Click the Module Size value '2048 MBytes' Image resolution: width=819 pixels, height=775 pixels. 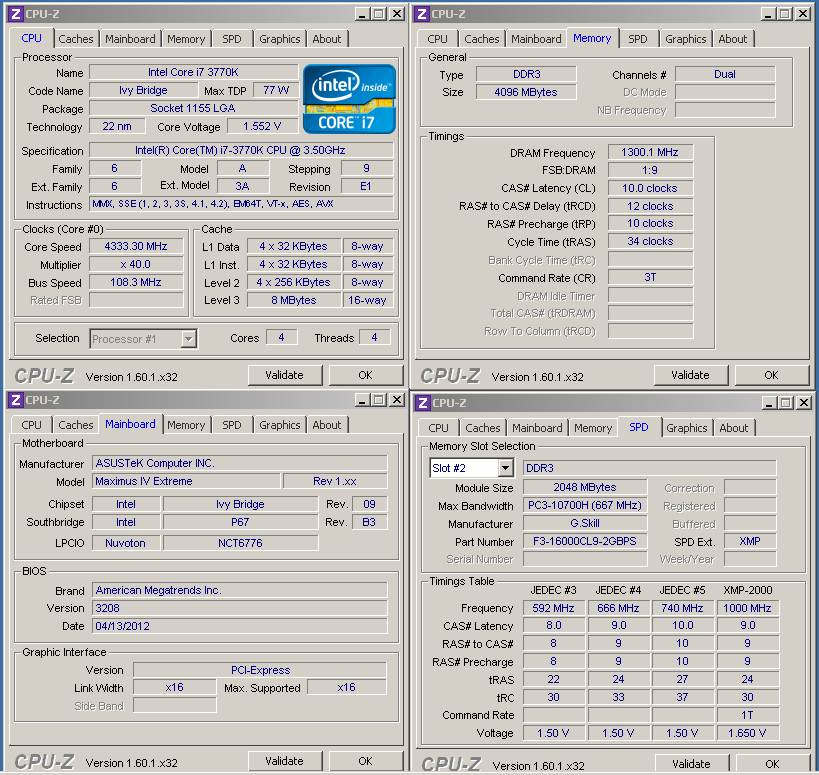[585, 487]
